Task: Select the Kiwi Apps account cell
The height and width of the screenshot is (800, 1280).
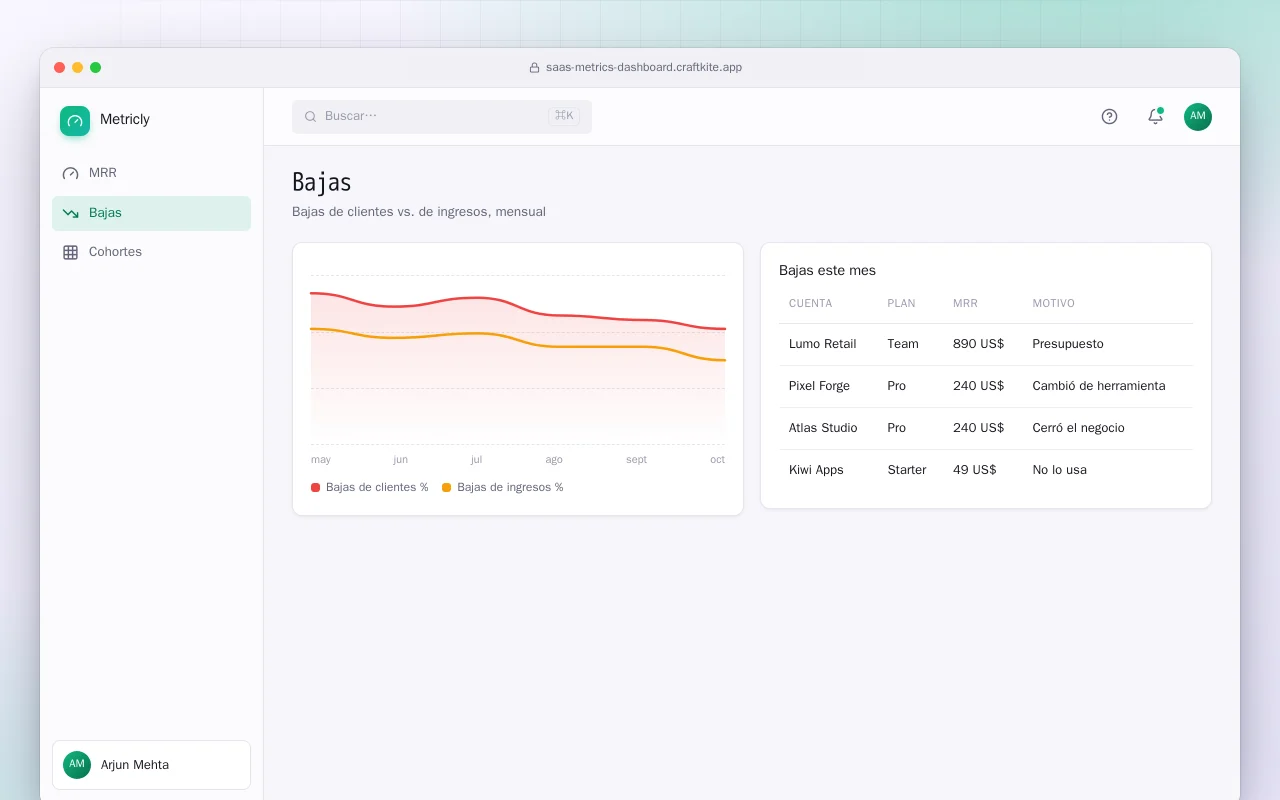Action: pos(816,470)
